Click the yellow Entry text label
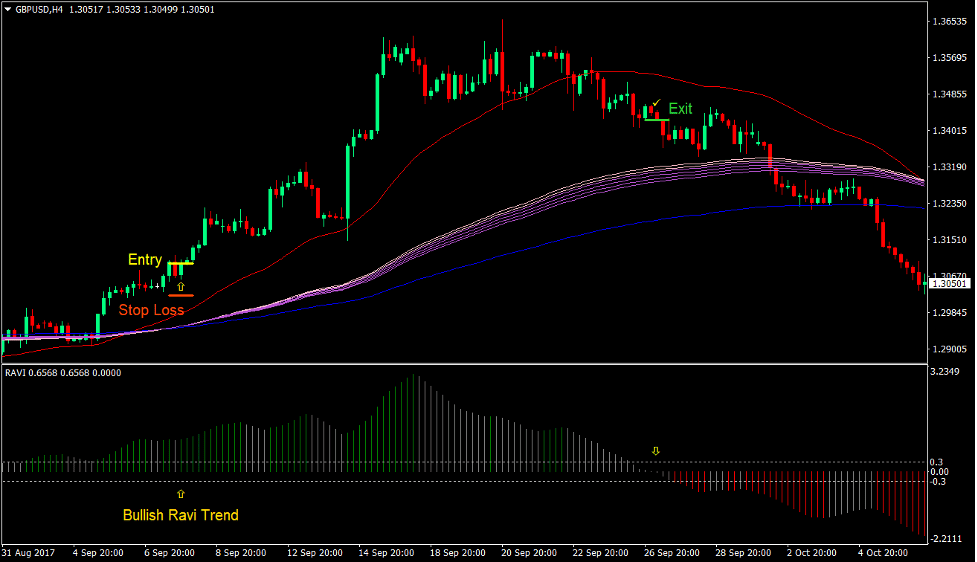 pyautogui.click(x=145, y=260)
